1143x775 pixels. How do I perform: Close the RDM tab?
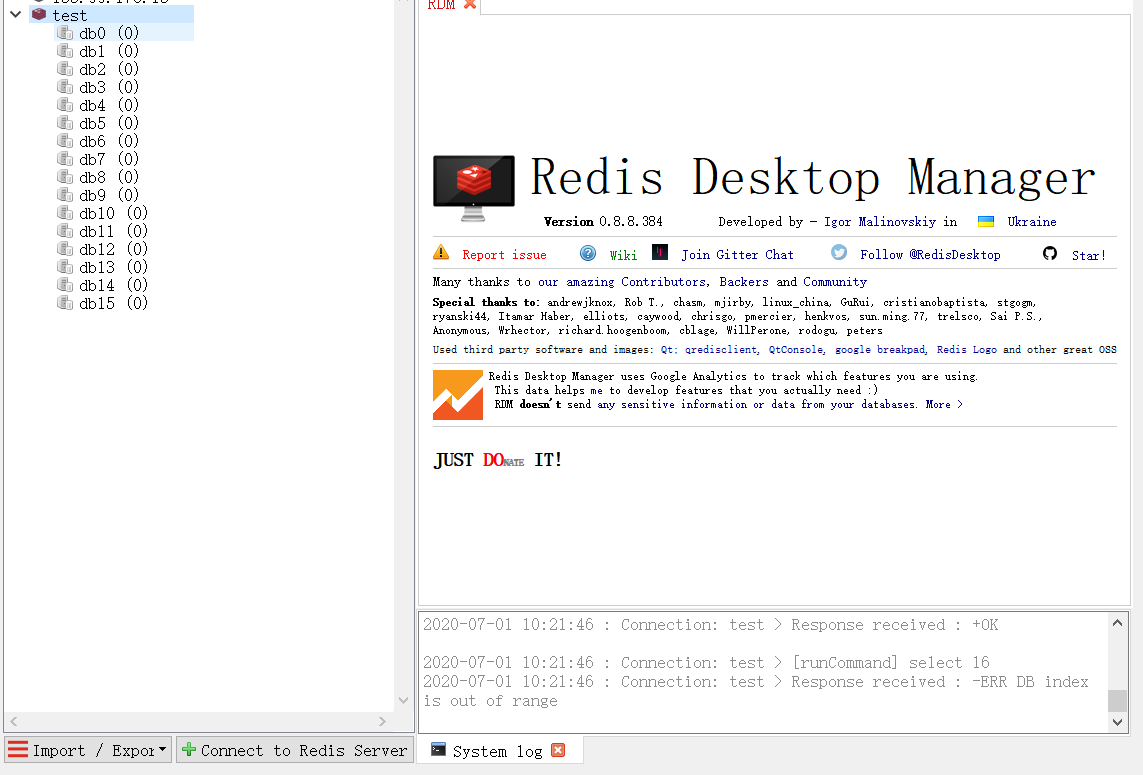[x=470, y=4]
